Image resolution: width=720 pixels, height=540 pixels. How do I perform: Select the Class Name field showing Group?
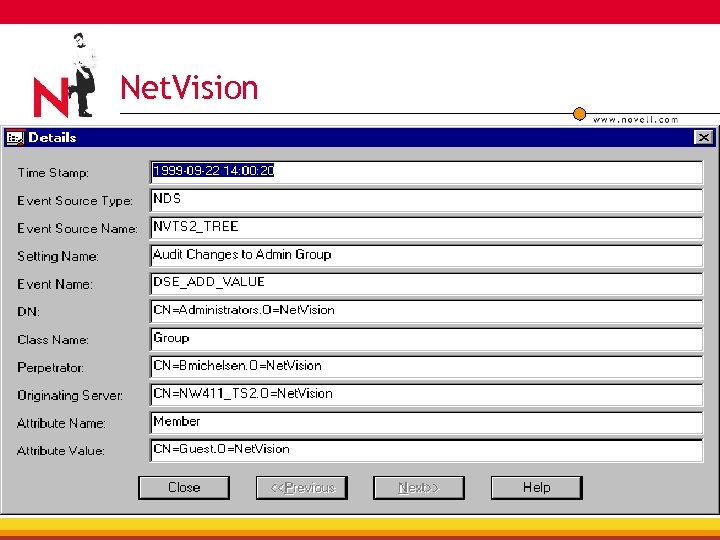(x=426, y=339)
